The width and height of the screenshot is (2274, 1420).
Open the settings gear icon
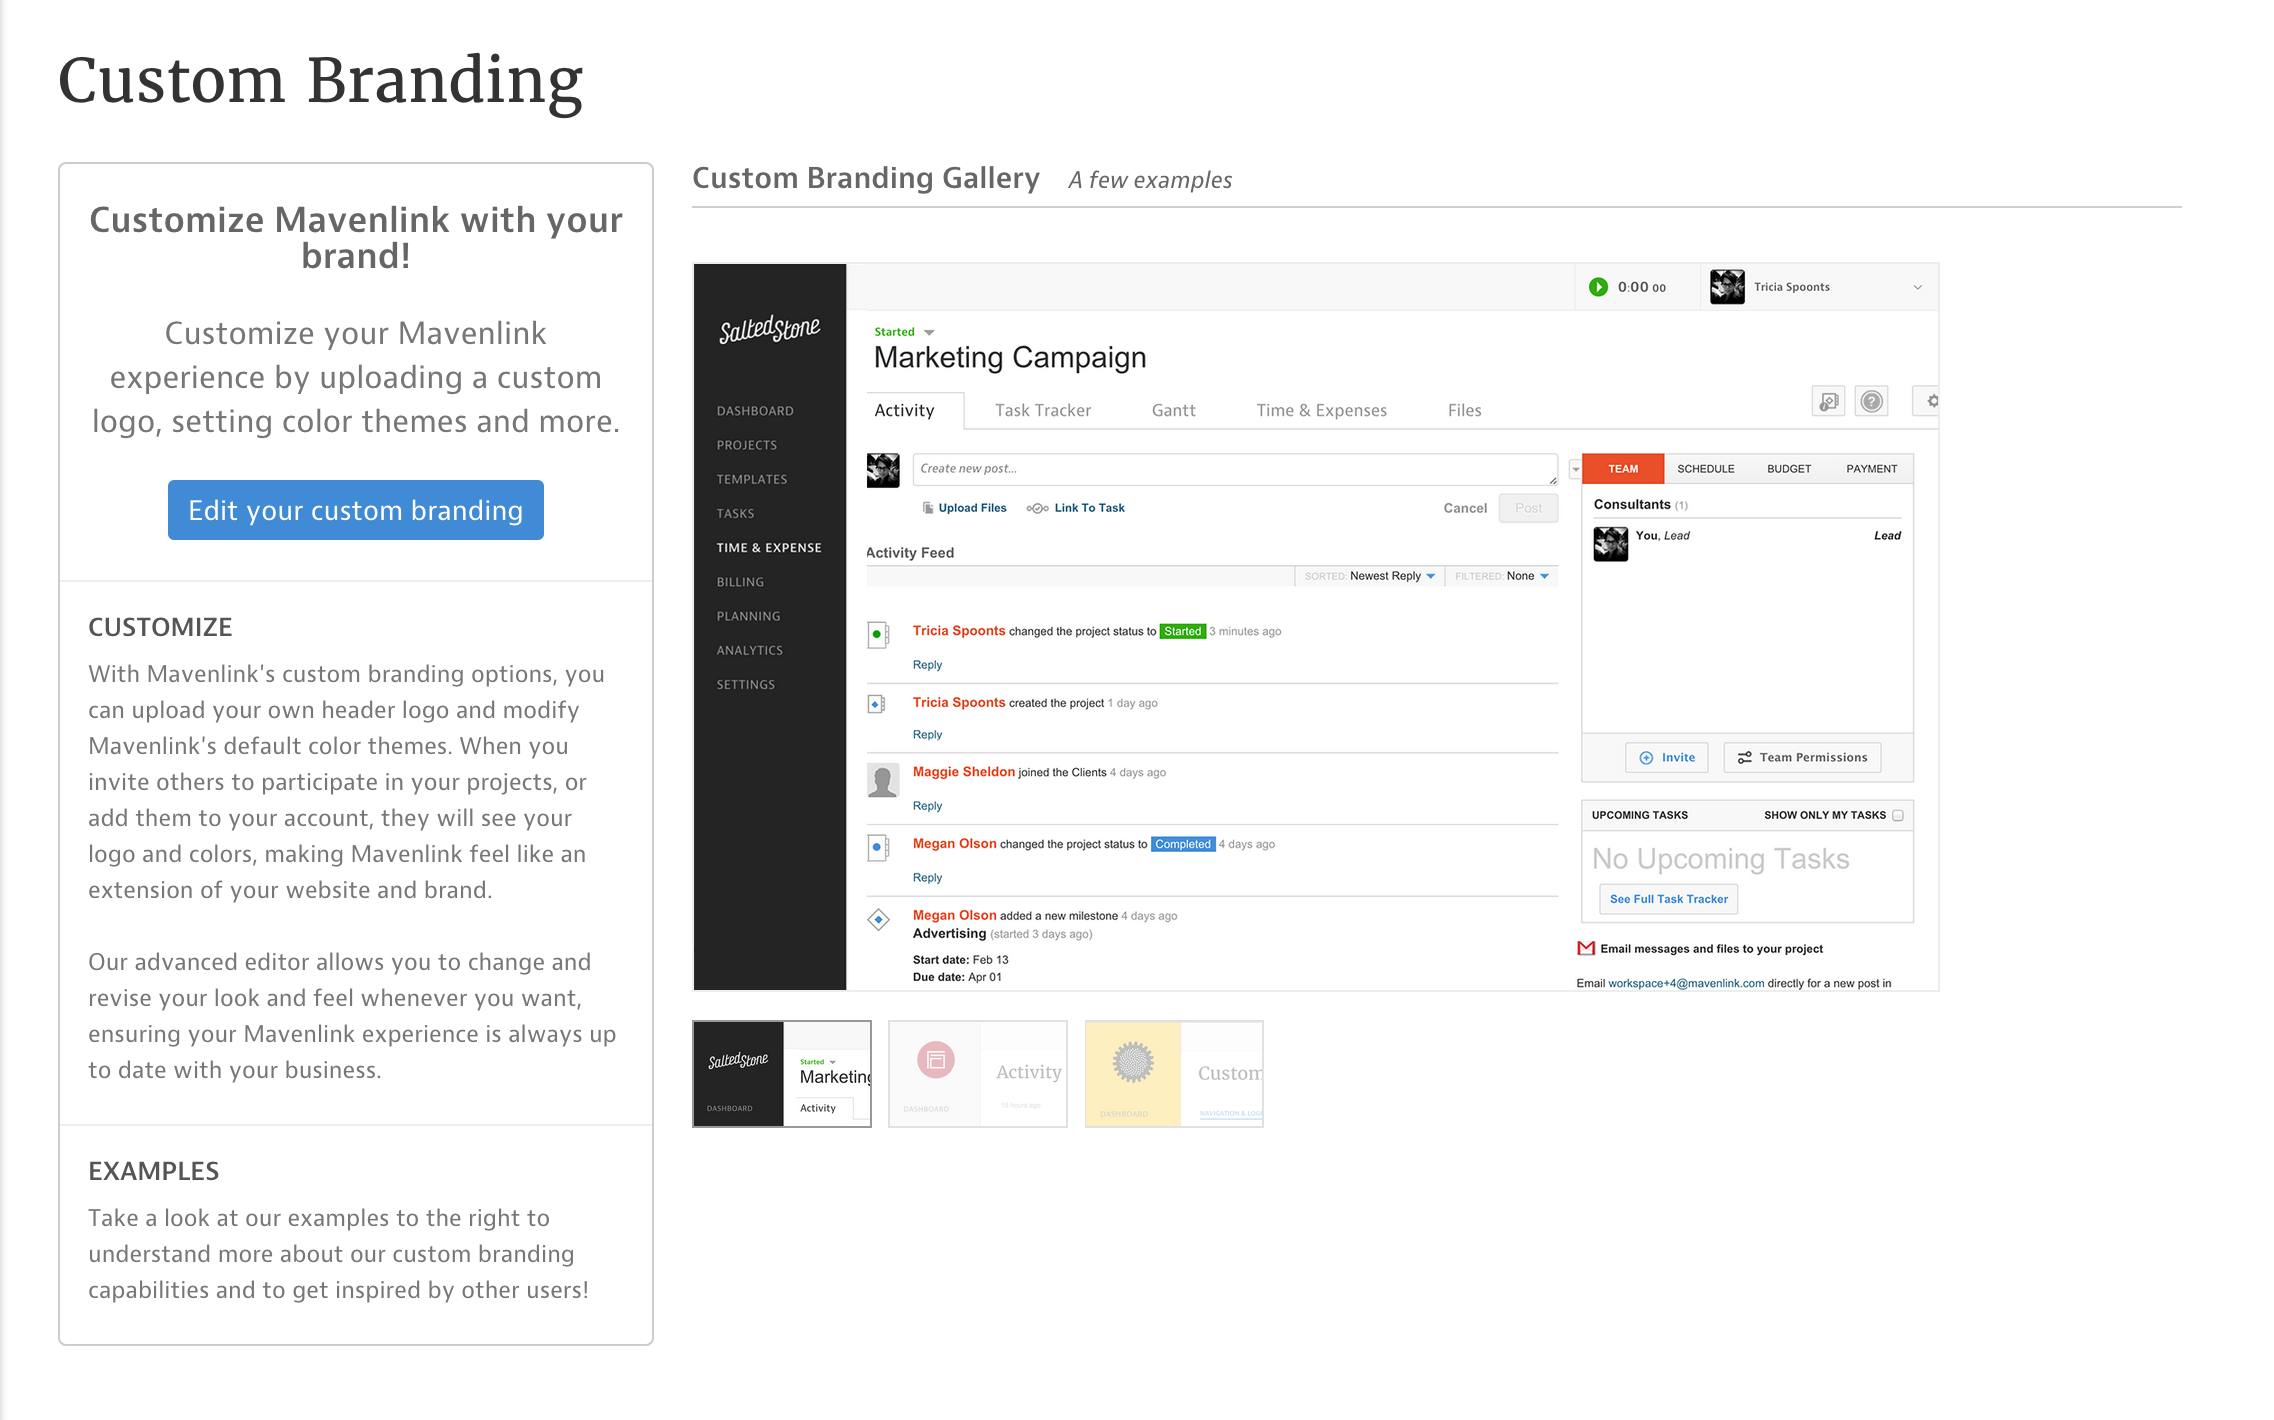pos(1931,402)
